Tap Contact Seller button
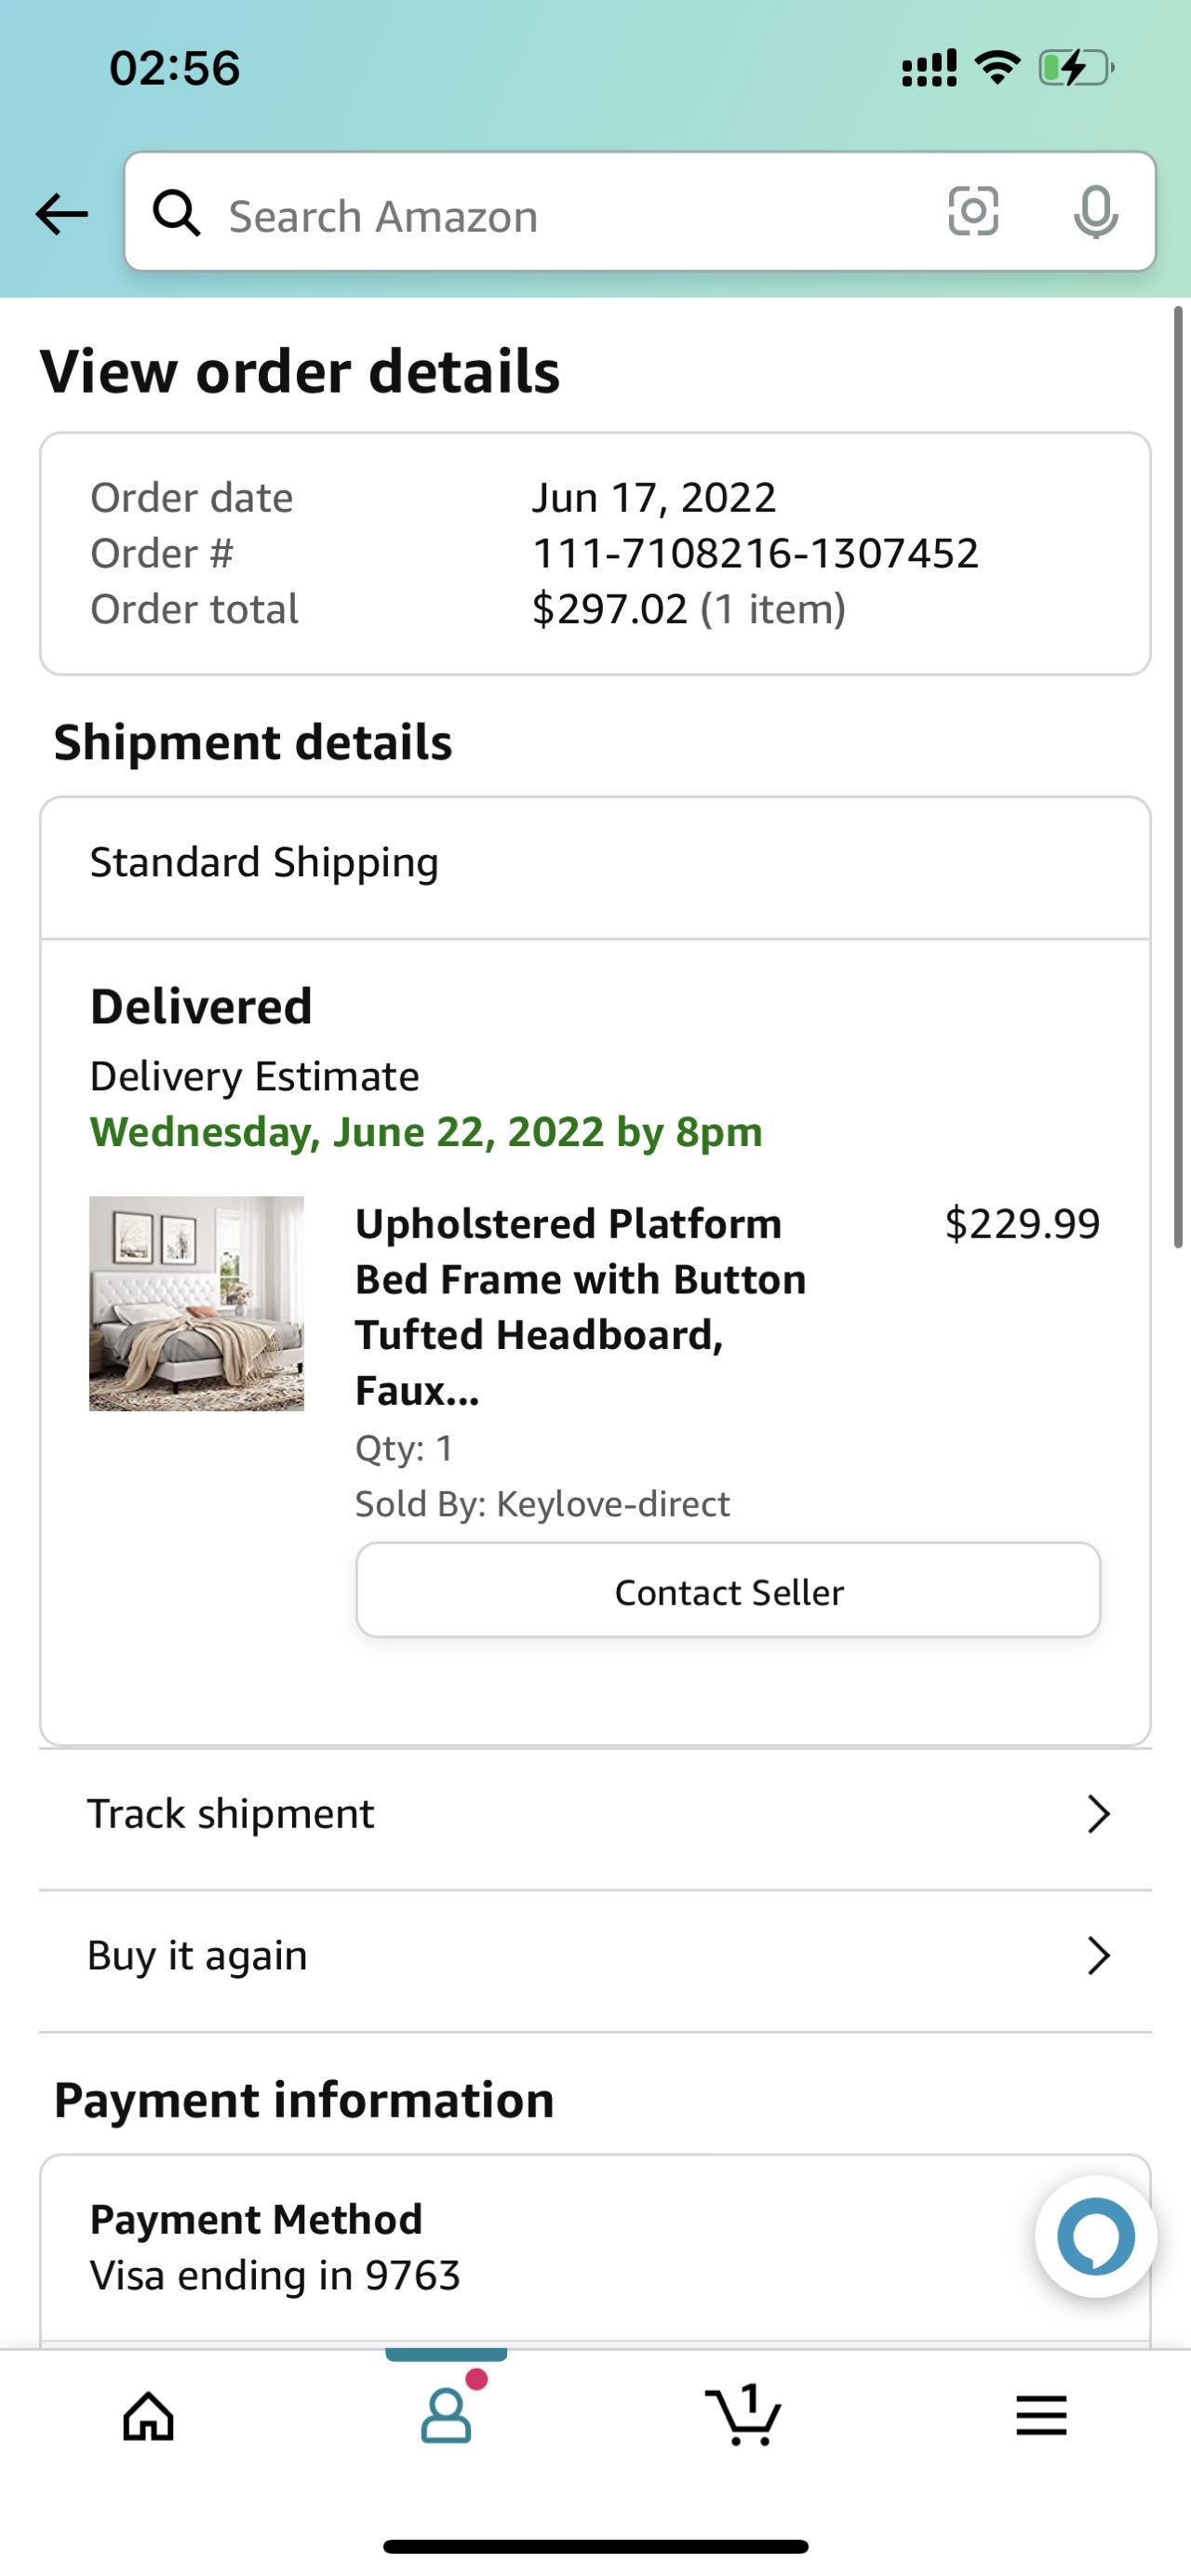Image resolution: width=1191 pixels, height=2576 pixels. [728, 1591]
